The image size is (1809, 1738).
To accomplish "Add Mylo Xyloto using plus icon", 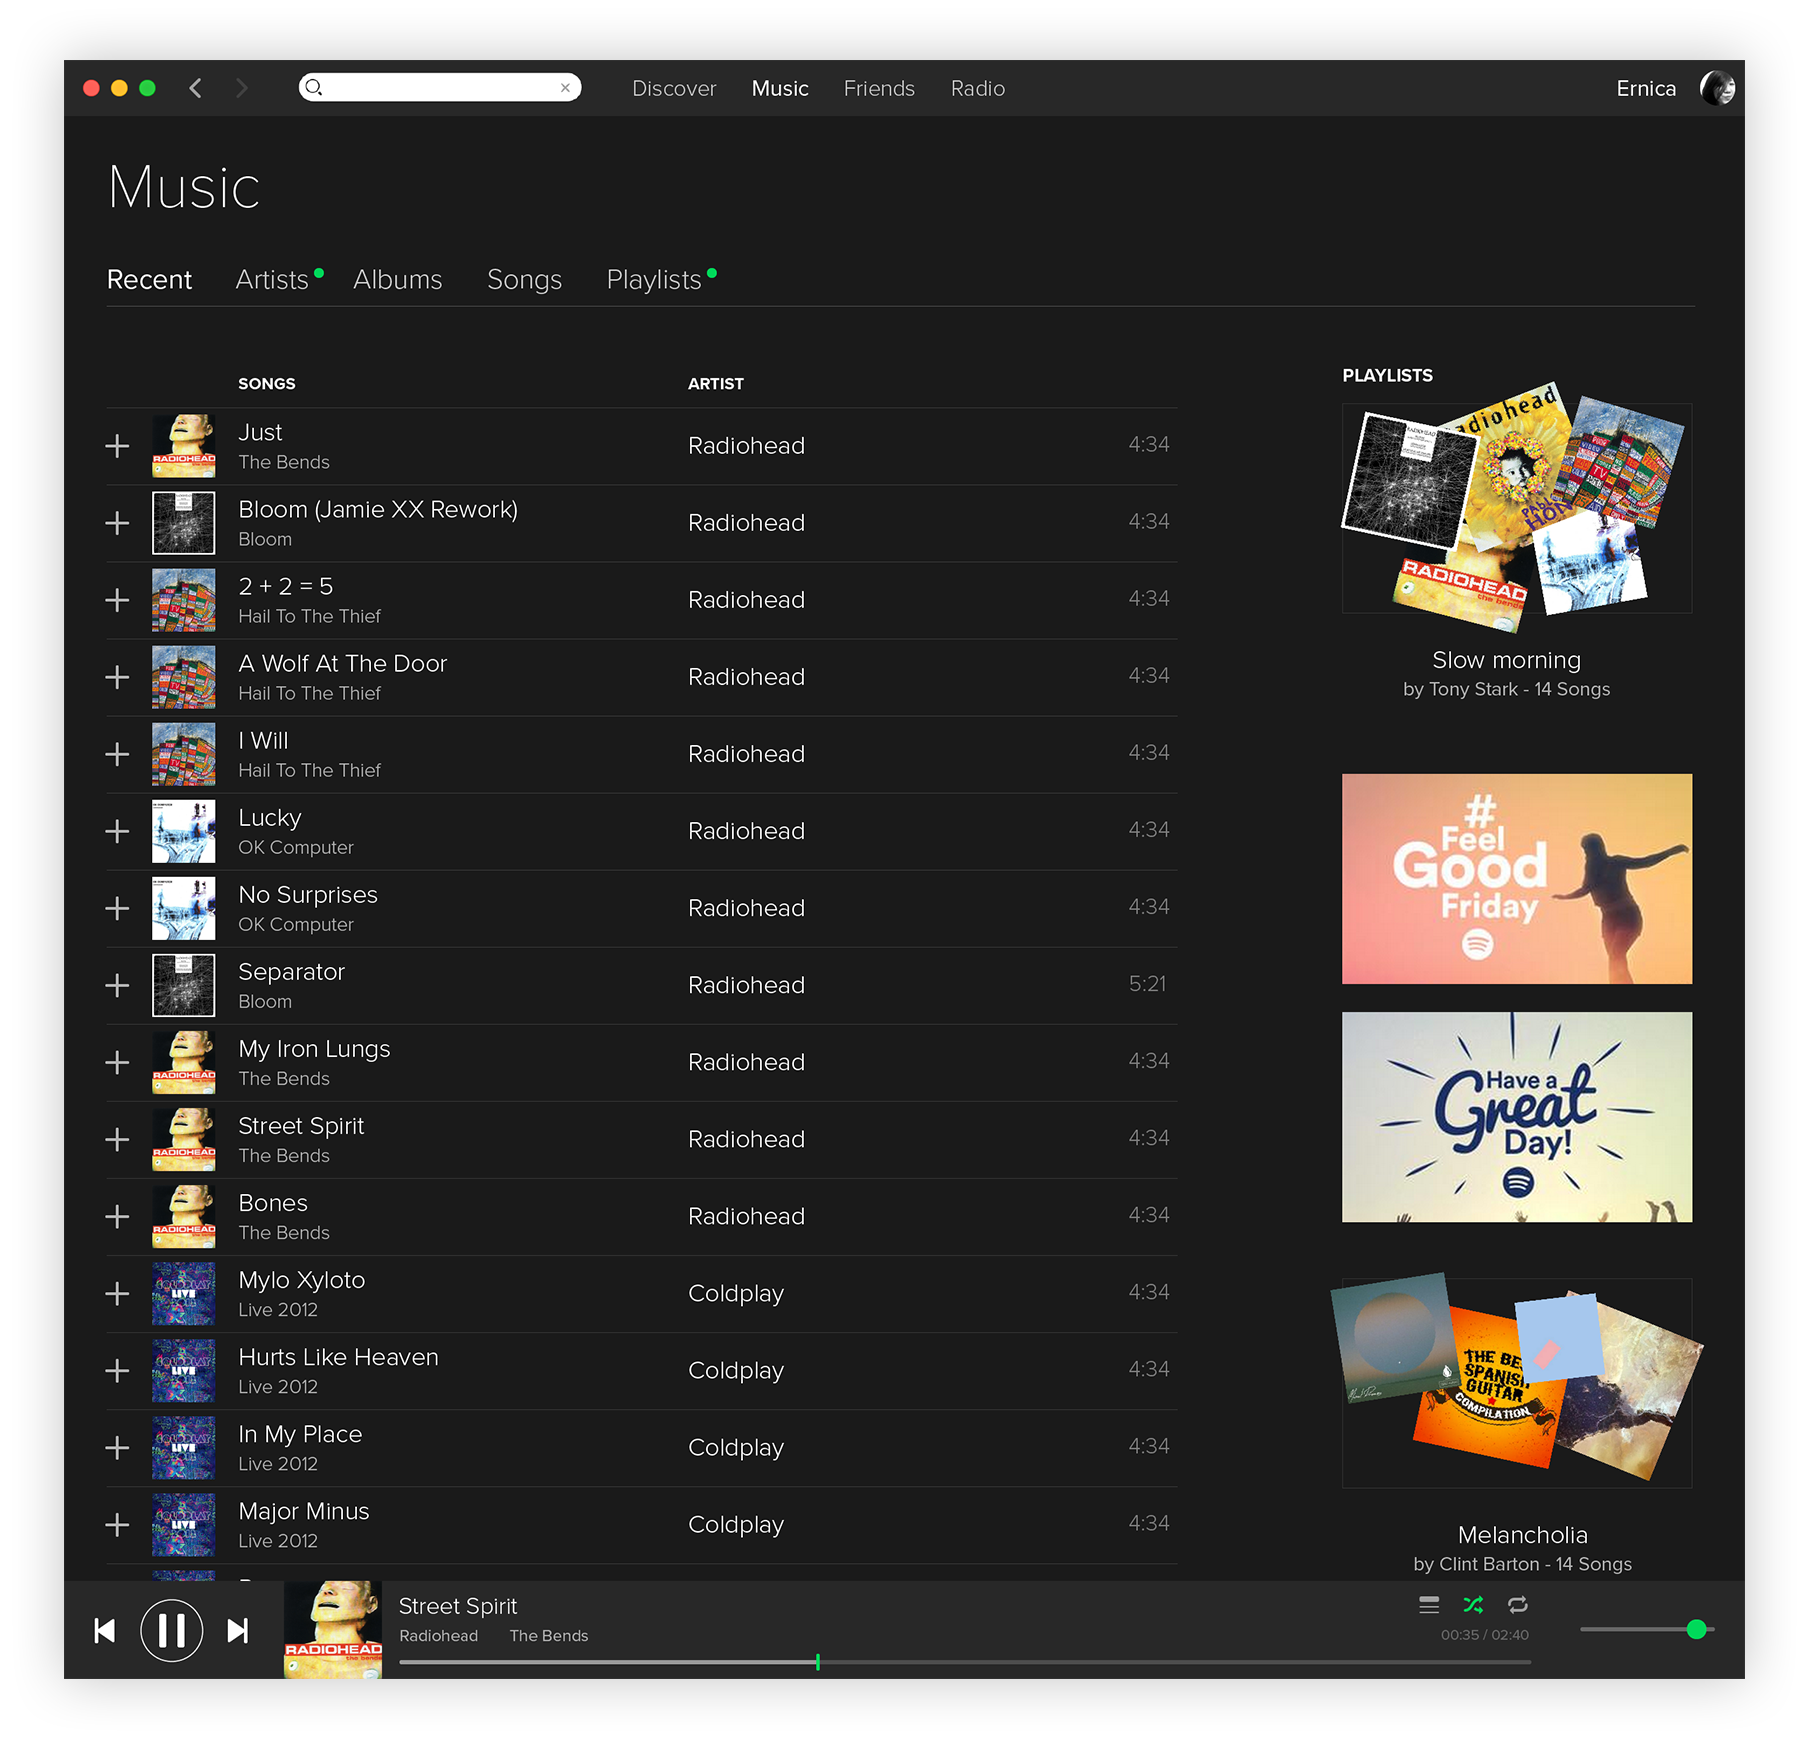I will [117, 1294].
